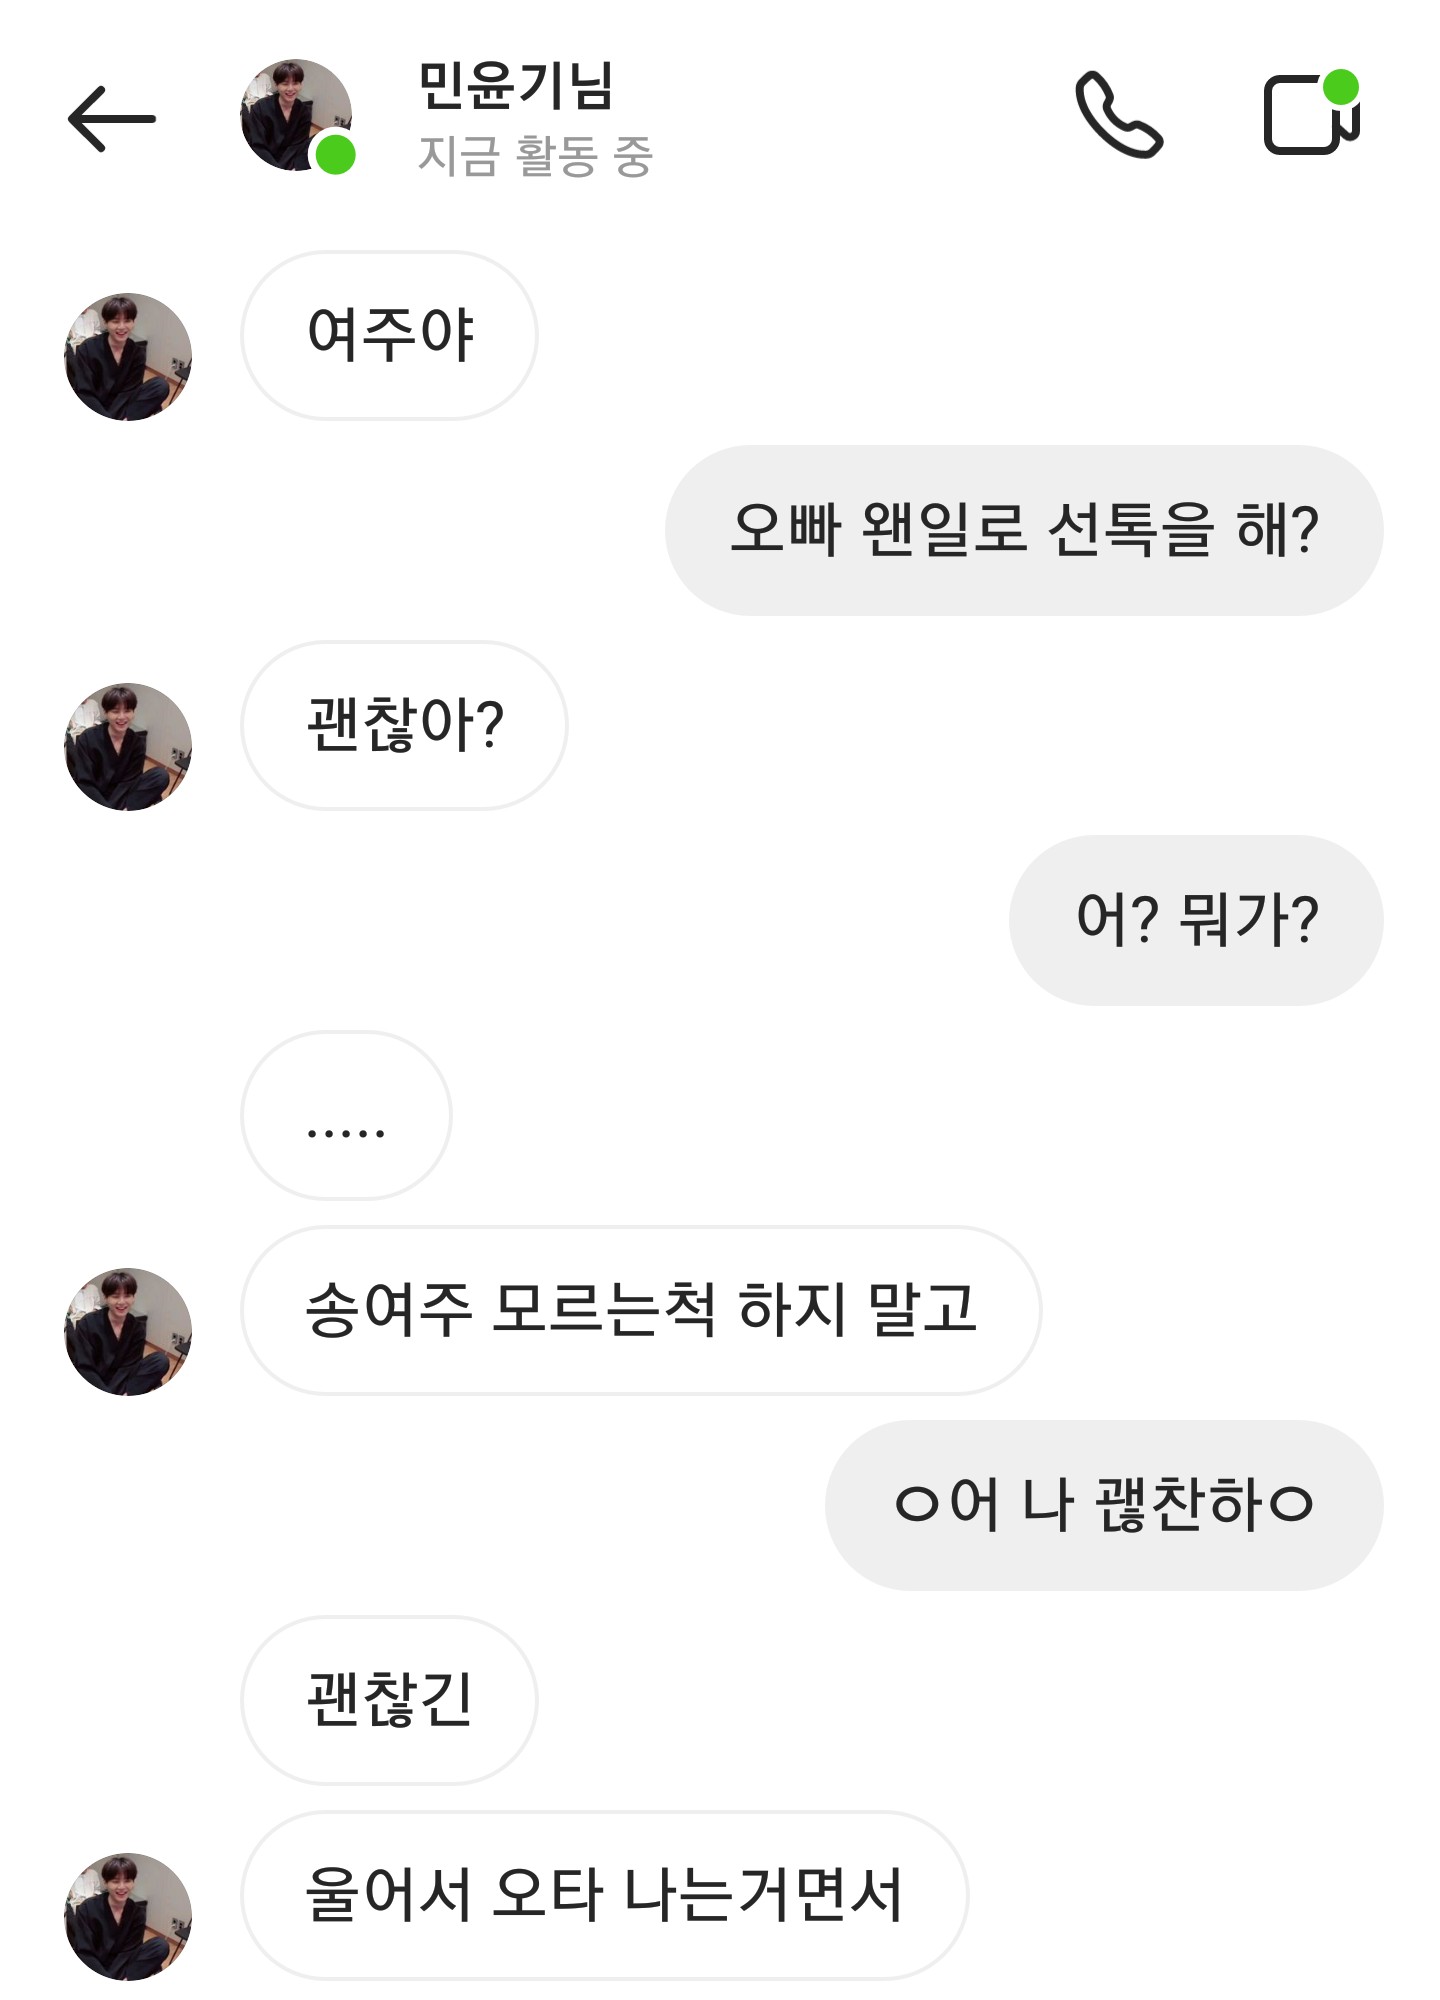Open the 민윤기님 contact name
Screen dimensions: 1440x2000
pyautogui.click(x=515, y=86)
